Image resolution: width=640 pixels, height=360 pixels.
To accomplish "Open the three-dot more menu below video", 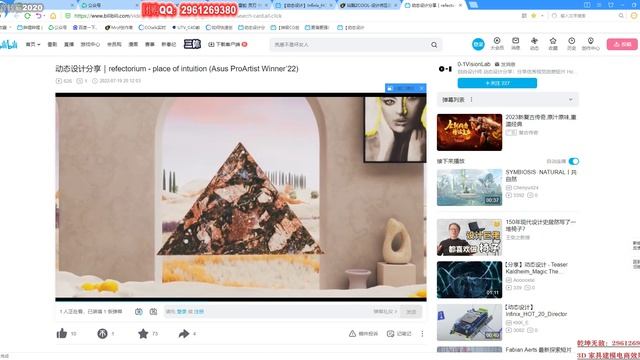I will (x=422, y=333).
